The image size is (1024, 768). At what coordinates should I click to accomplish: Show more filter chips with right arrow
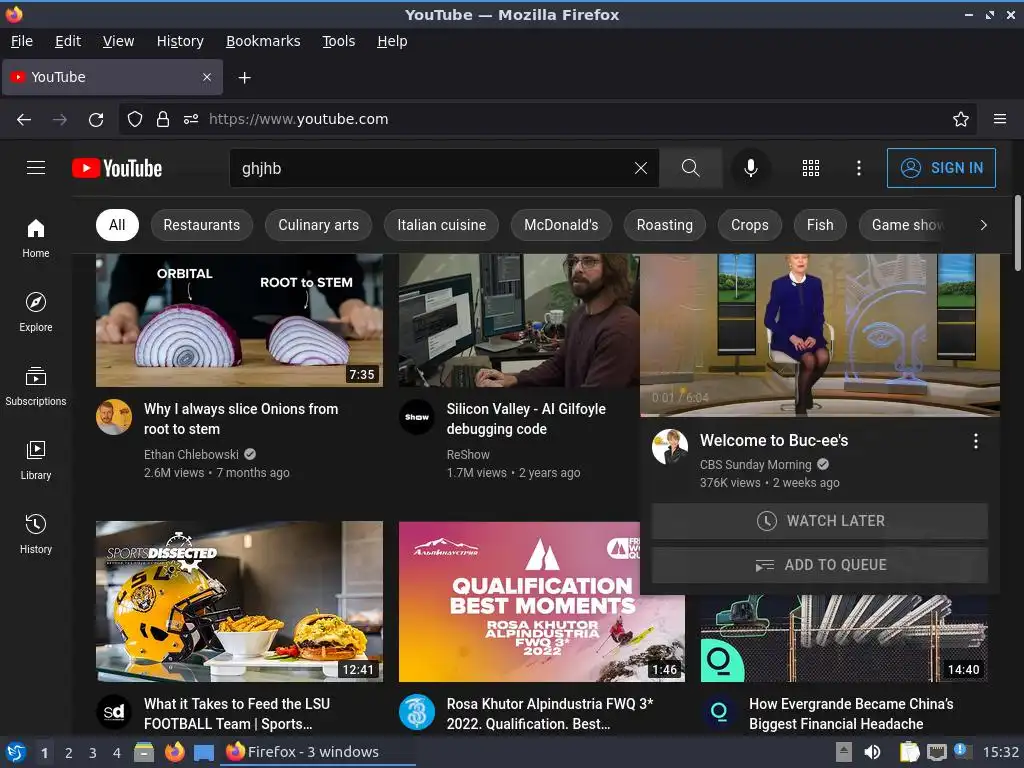pos(983,225)
